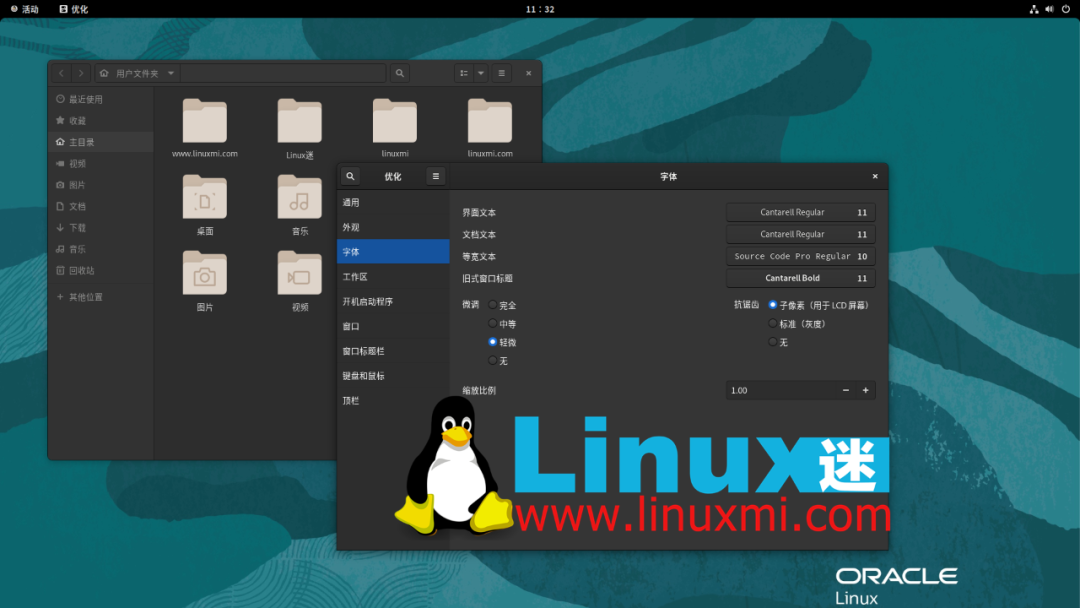Click volume icon in top bar
The height and width of the screenshot is (608, 1080).
coord(1049,9)
